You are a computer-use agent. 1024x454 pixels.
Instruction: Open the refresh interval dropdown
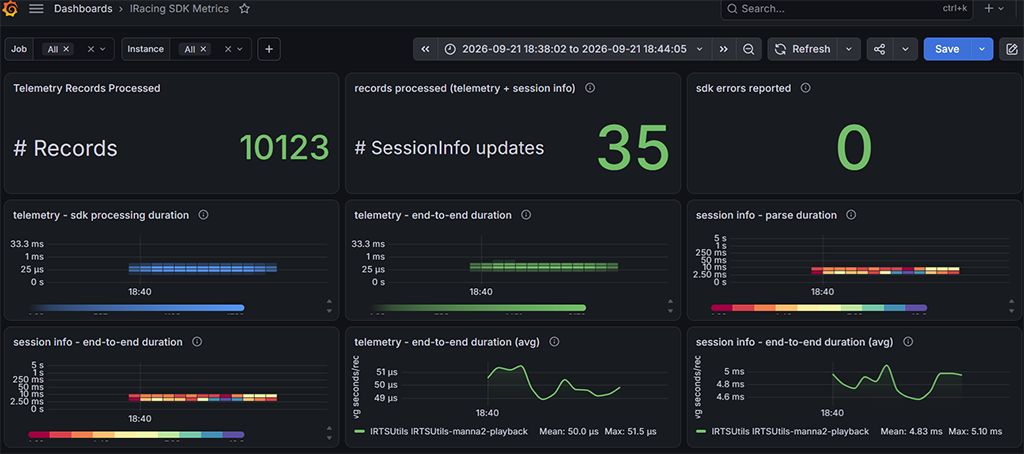pos(848,49)
